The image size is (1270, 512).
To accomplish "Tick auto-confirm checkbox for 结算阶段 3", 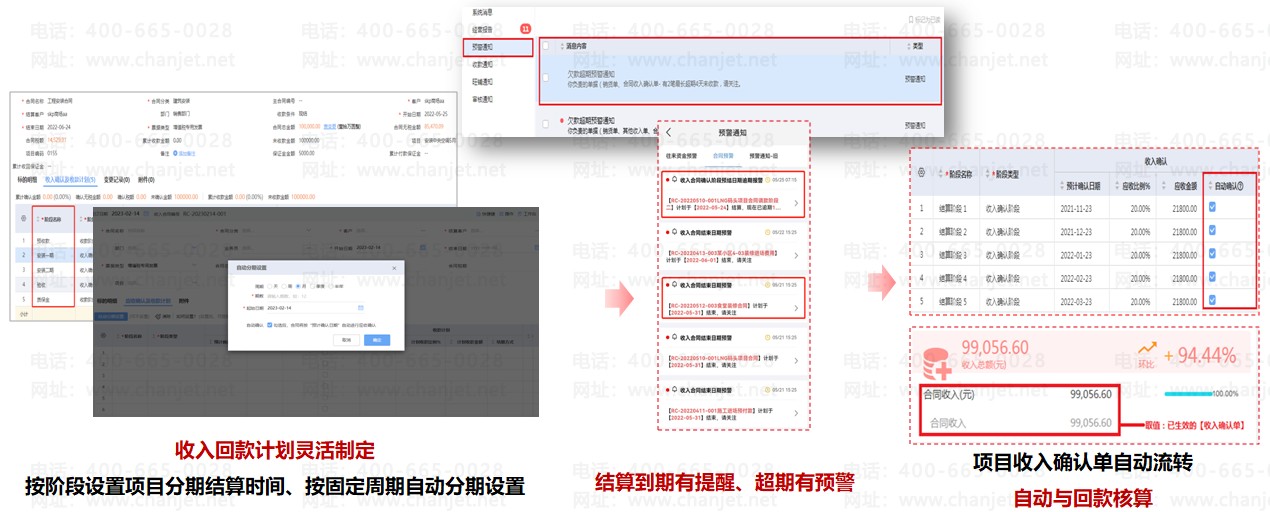I will point(1213,254).
